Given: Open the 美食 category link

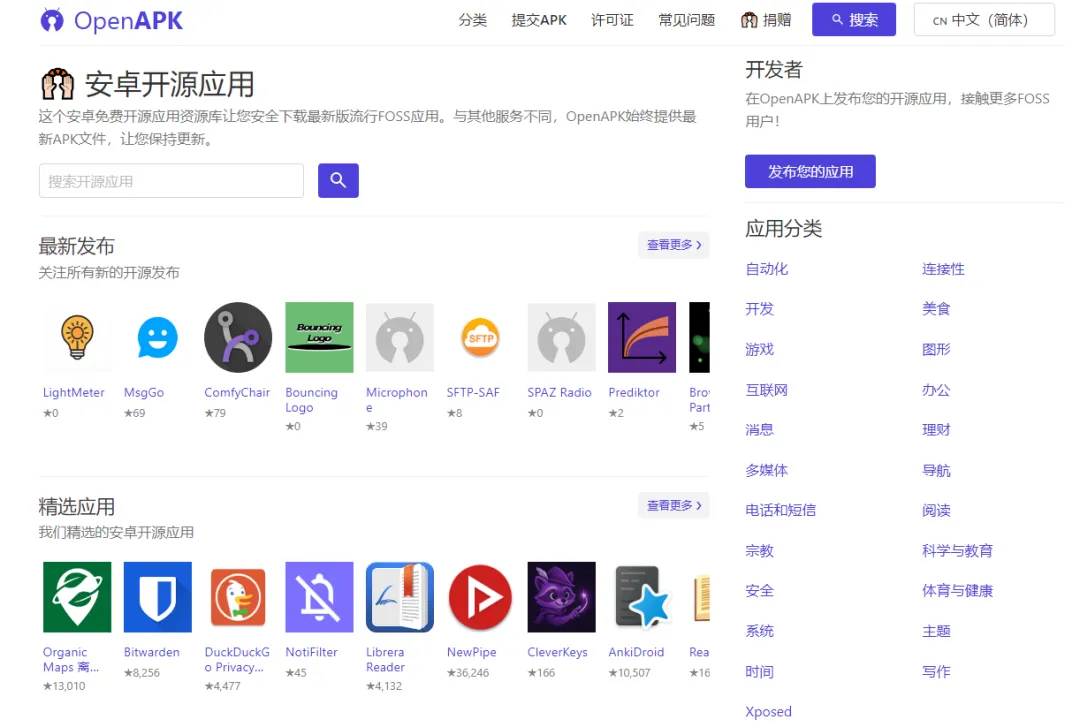Looking at the screenshot, I should point(936,309).
